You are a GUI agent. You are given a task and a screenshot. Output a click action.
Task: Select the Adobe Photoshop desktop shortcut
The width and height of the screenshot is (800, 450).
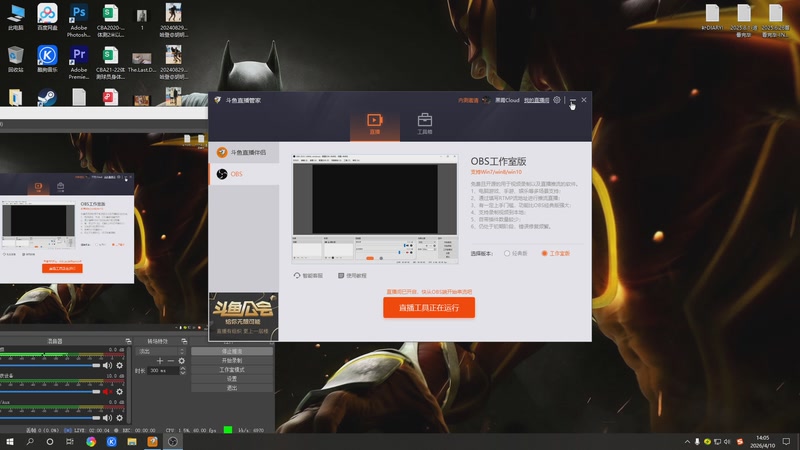coord(79,20)
